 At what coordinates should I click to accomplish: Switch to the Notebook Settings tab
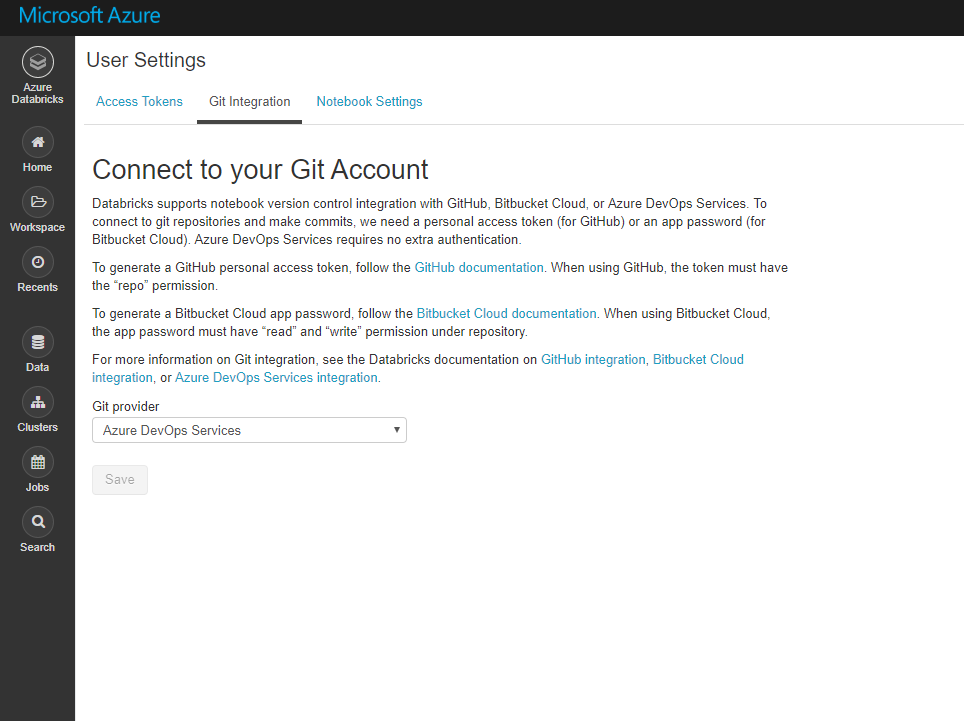(369, 101)
